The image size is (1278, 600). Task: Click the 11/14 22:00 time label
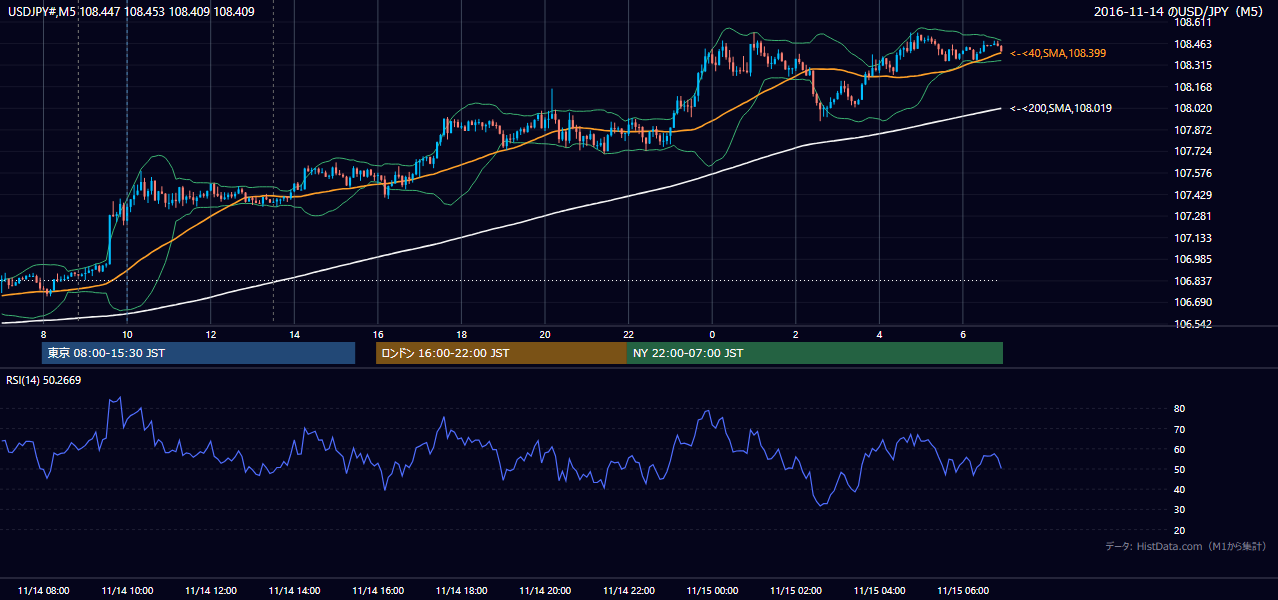pos(628,591)
